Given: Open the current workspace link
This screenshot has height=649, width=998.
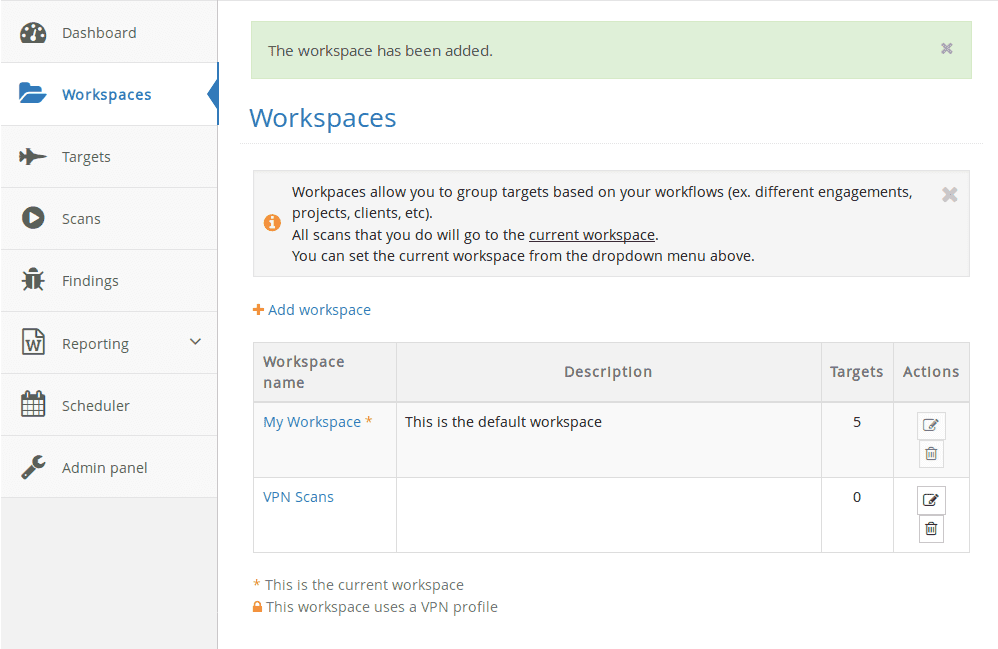Looking at the screenshot, I should click(591, 234).
